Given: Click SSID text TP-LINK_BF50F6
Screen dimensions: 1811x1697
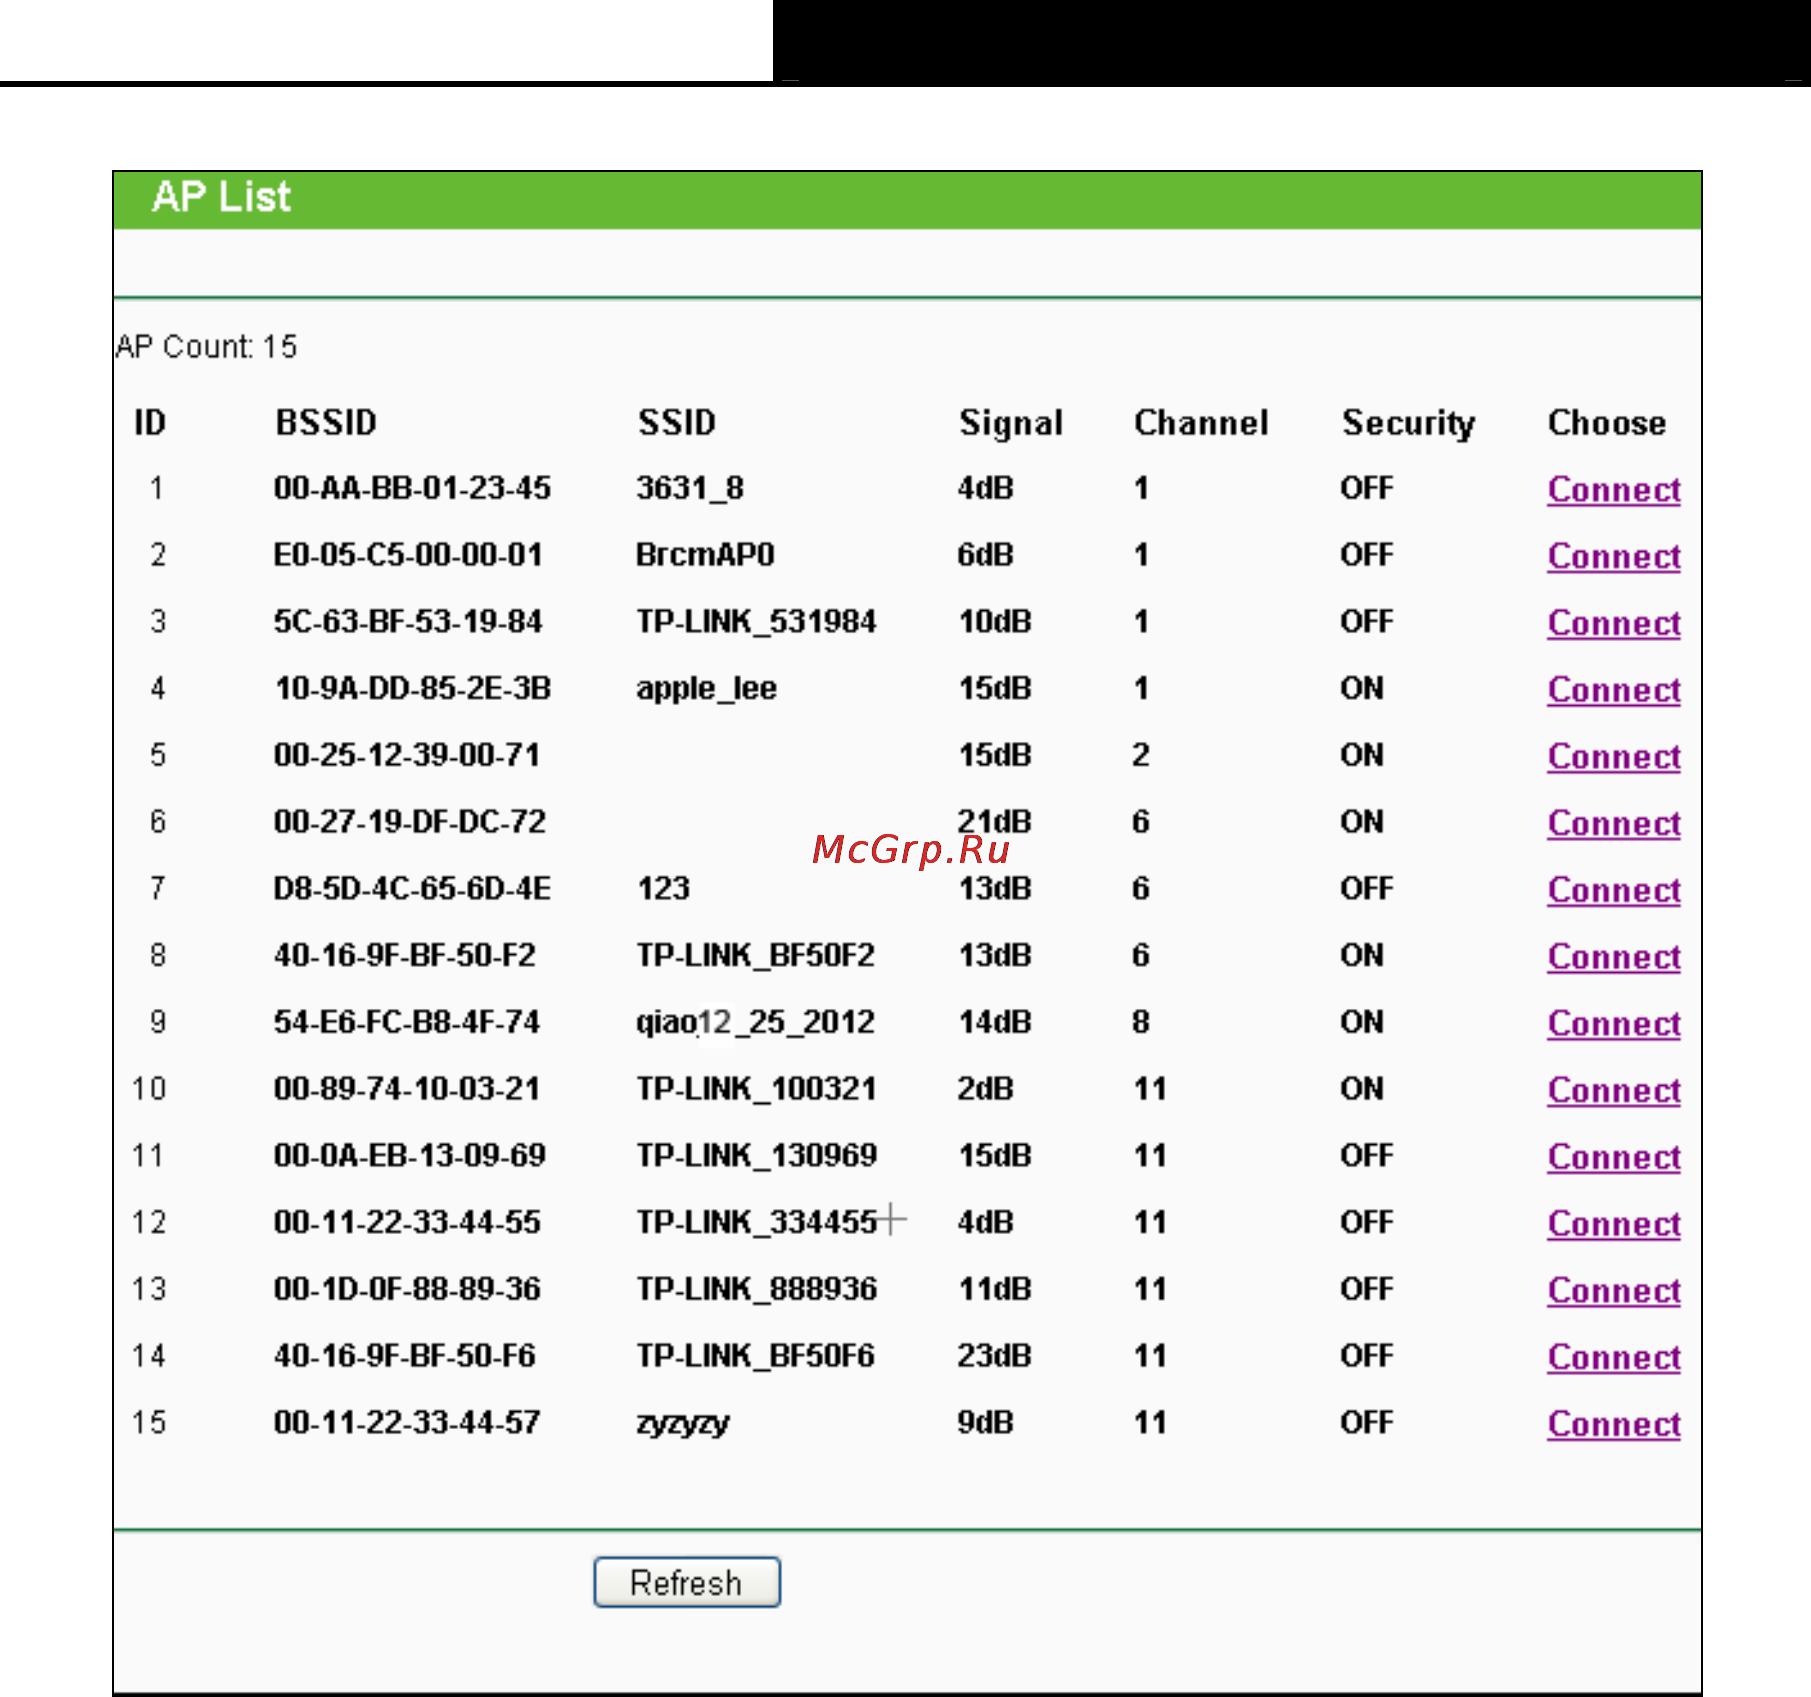Looking at the screenshot, I should (756, 1356).
